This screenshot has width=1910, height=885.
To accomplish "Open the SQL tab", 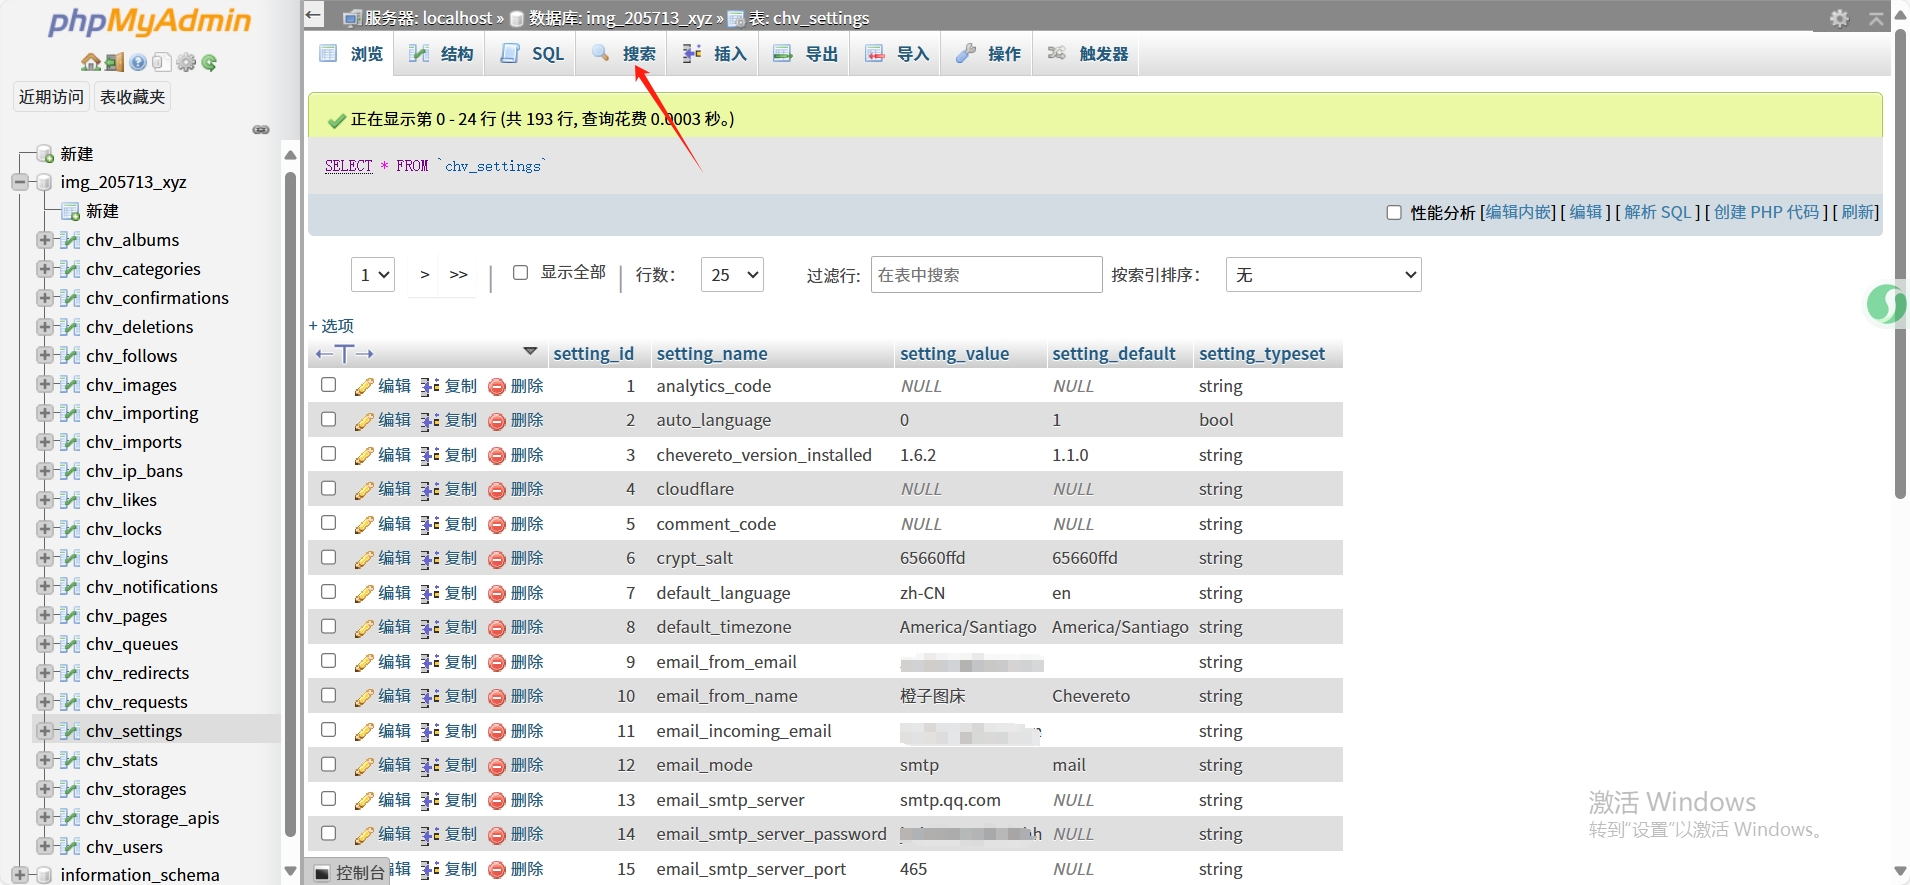I will [x=532, y=54].
